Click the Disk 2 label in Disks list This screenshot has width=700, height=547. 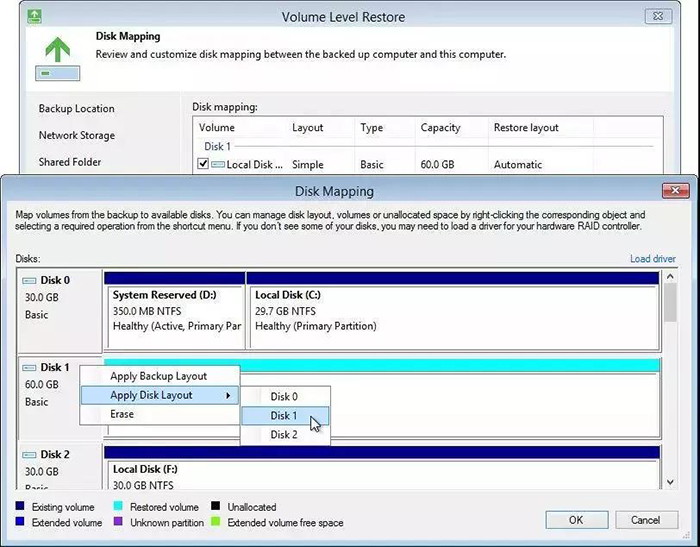pos(55,455)
